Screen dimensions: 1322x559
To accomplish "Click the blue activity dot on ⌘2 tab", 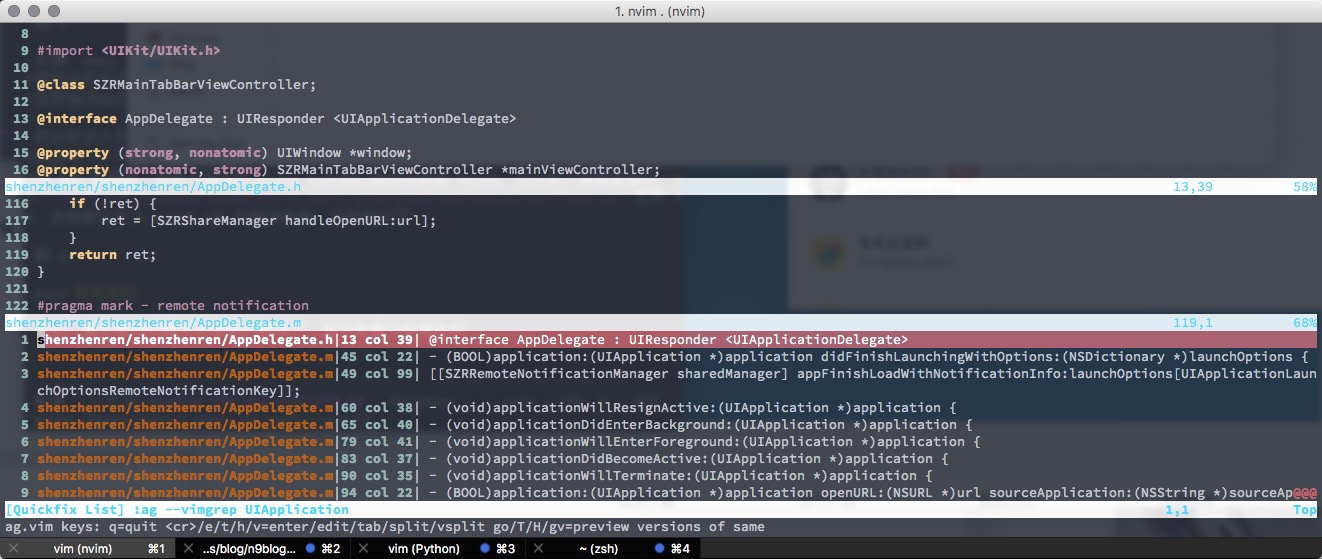I will 311,549.
